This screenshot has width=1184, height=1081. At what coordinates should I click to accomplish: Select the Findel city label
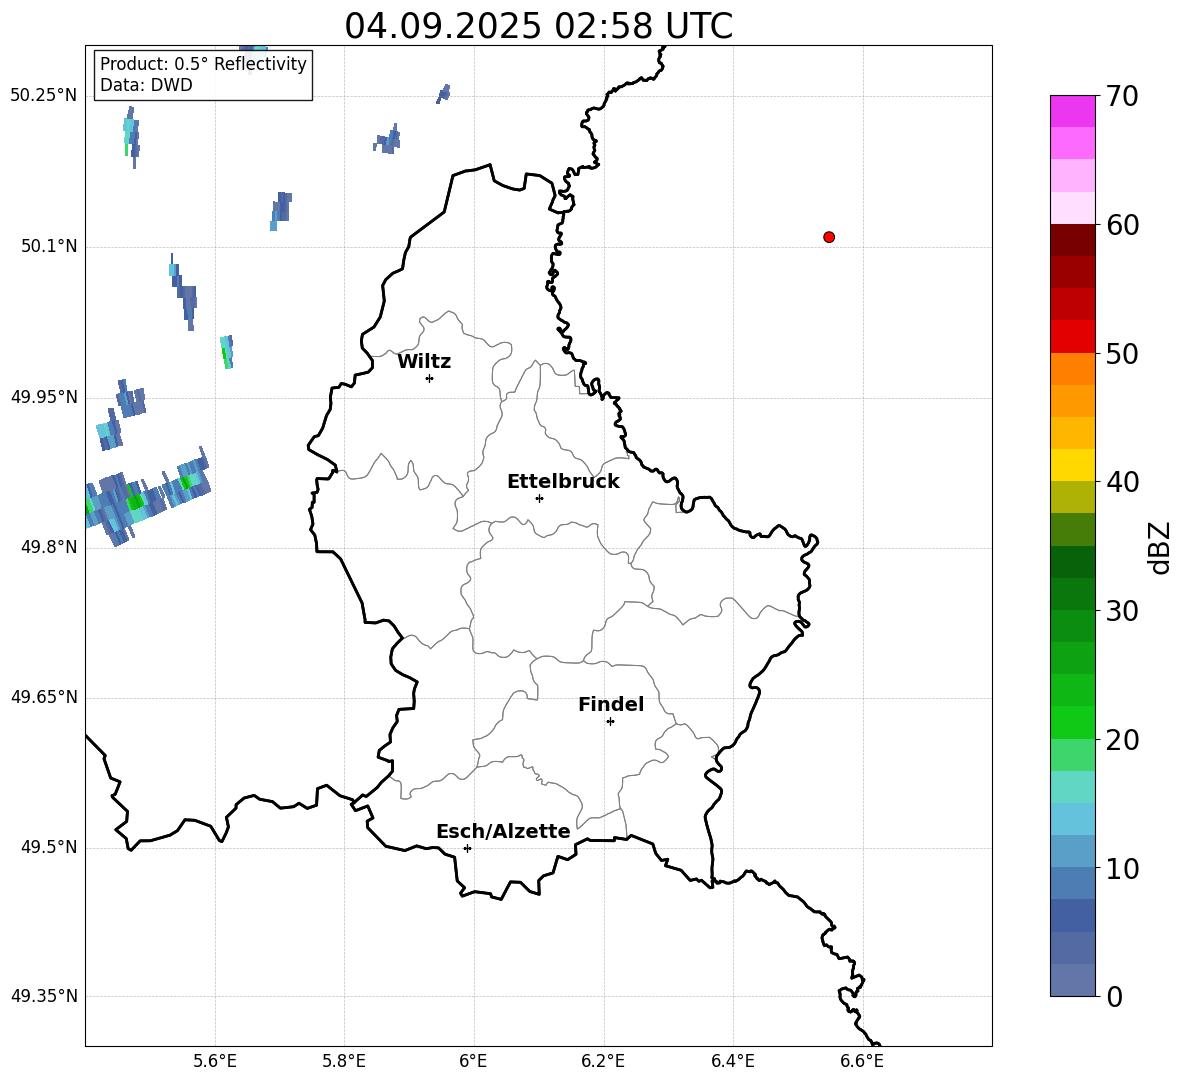click(x=611, y=704)
